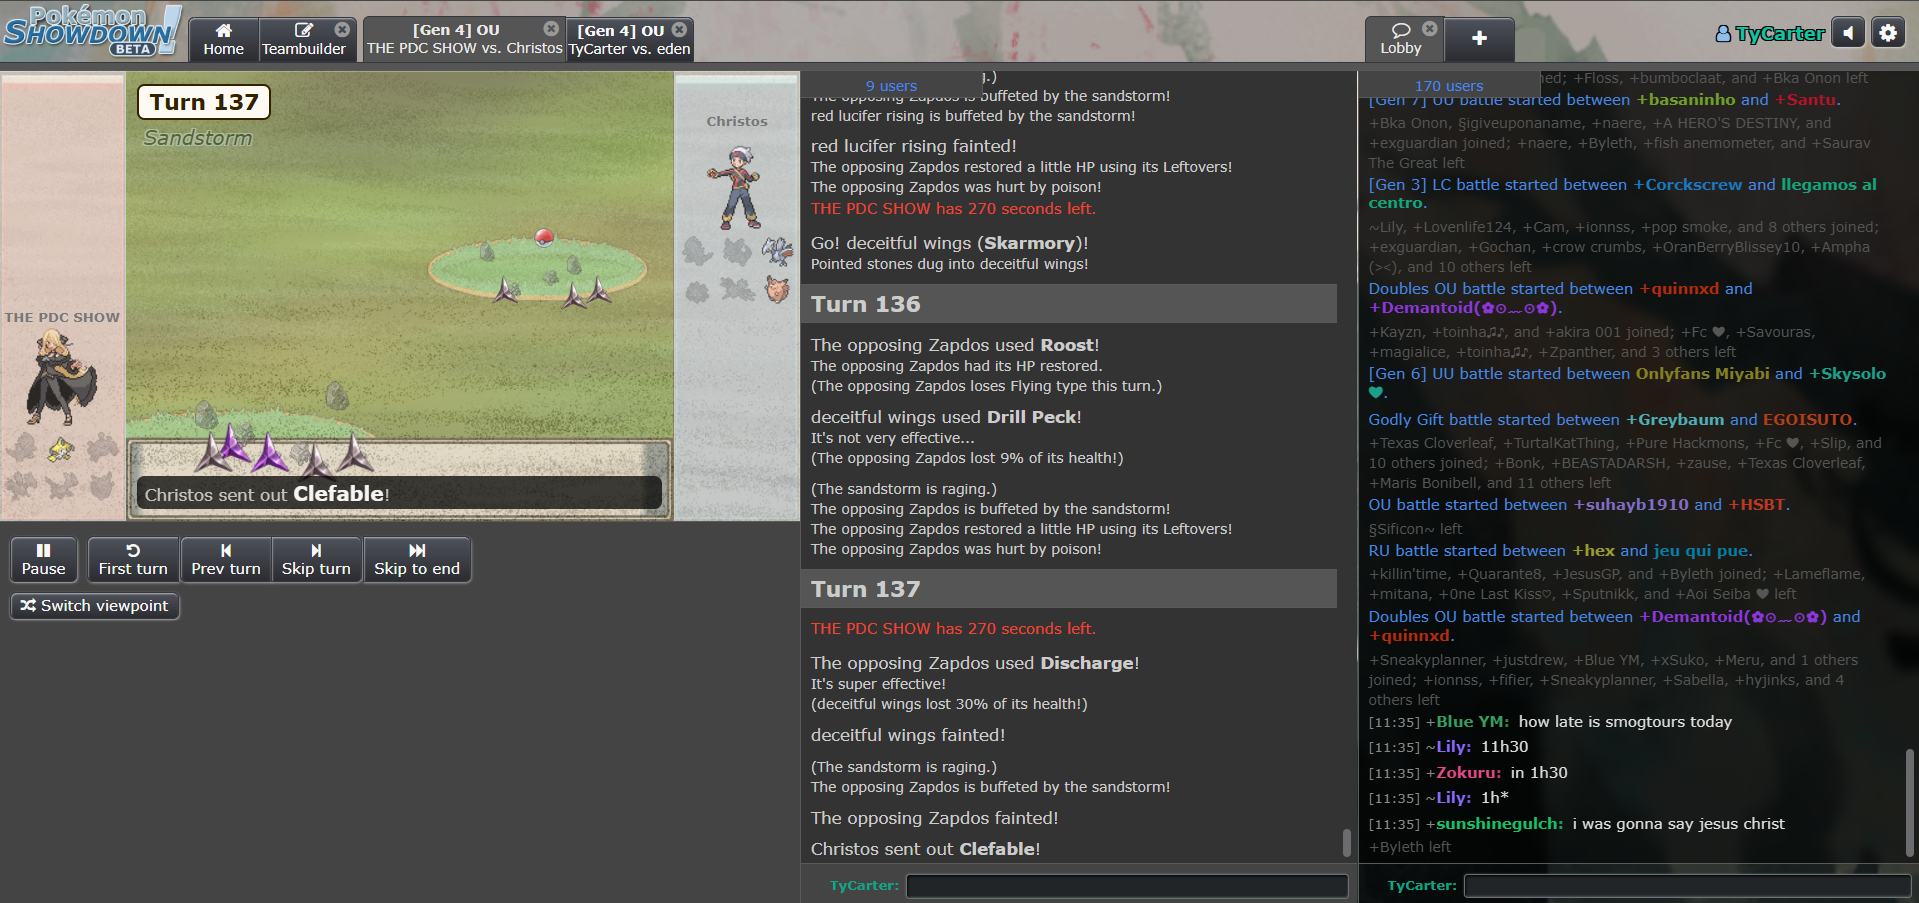1919x903 pixels.
Task: Expand the 9 users list in battle chat
Action: 891,86
